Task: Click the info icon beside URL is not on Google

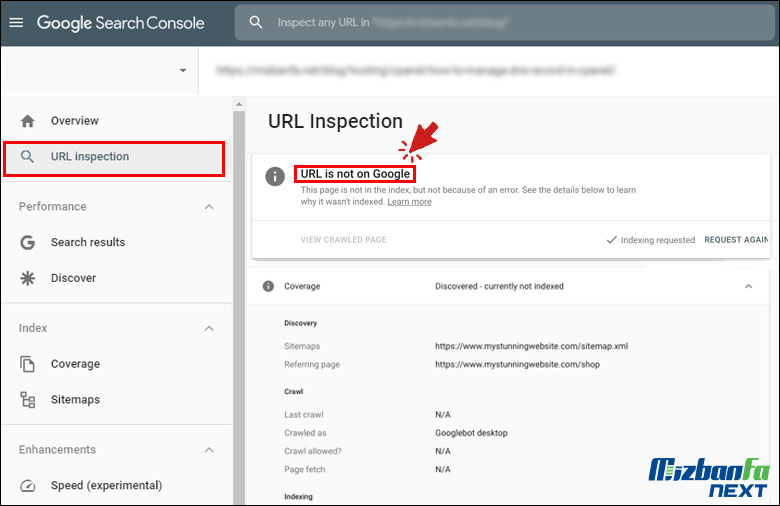Action: point(275,176)
